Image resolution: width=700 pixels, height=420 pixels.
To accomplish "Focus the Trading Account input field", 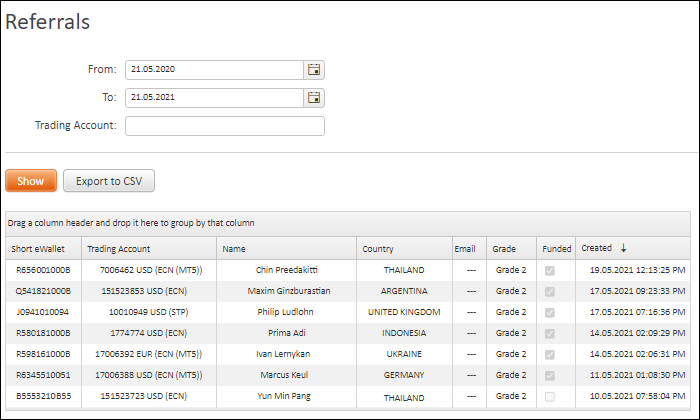I will tap(225, 126).
